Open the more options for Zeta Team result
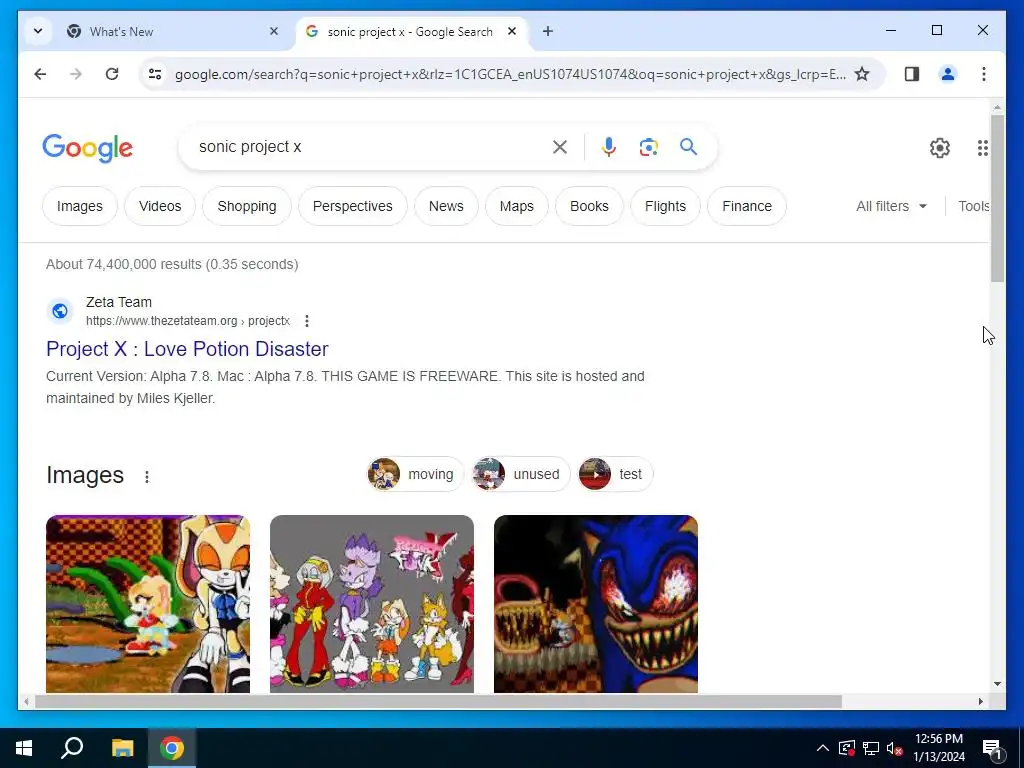The width and height of the screenshot is (1024, 768). click(307, 321)
